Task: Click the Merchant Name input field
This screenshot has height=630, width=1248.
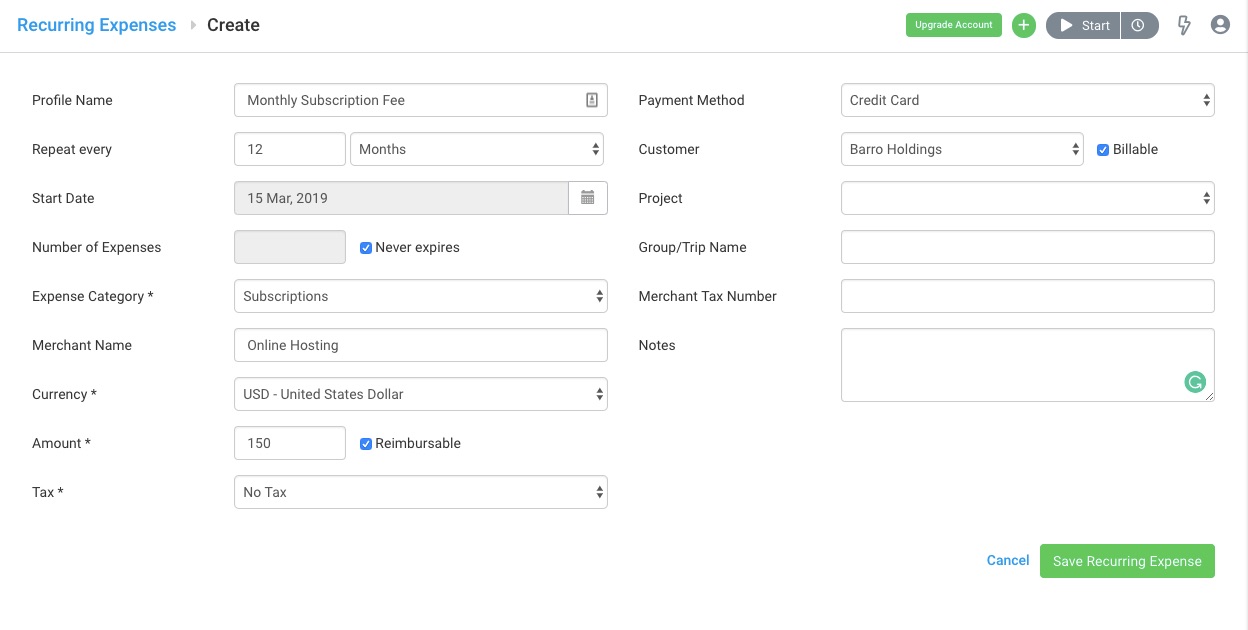Action: coord(421,345)
